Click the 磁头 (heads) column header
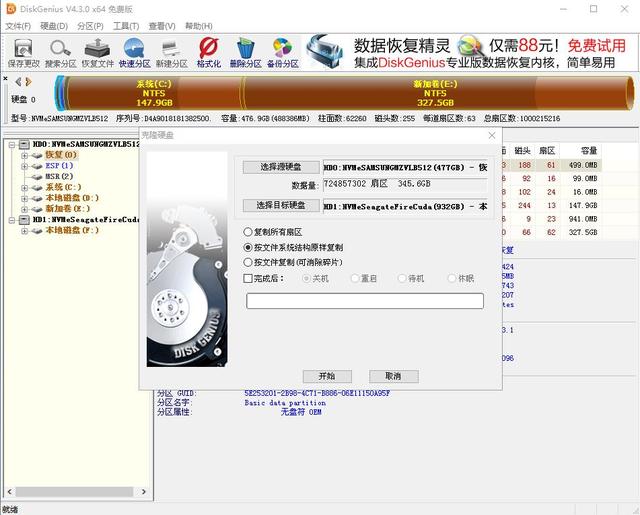 point(522,151)
